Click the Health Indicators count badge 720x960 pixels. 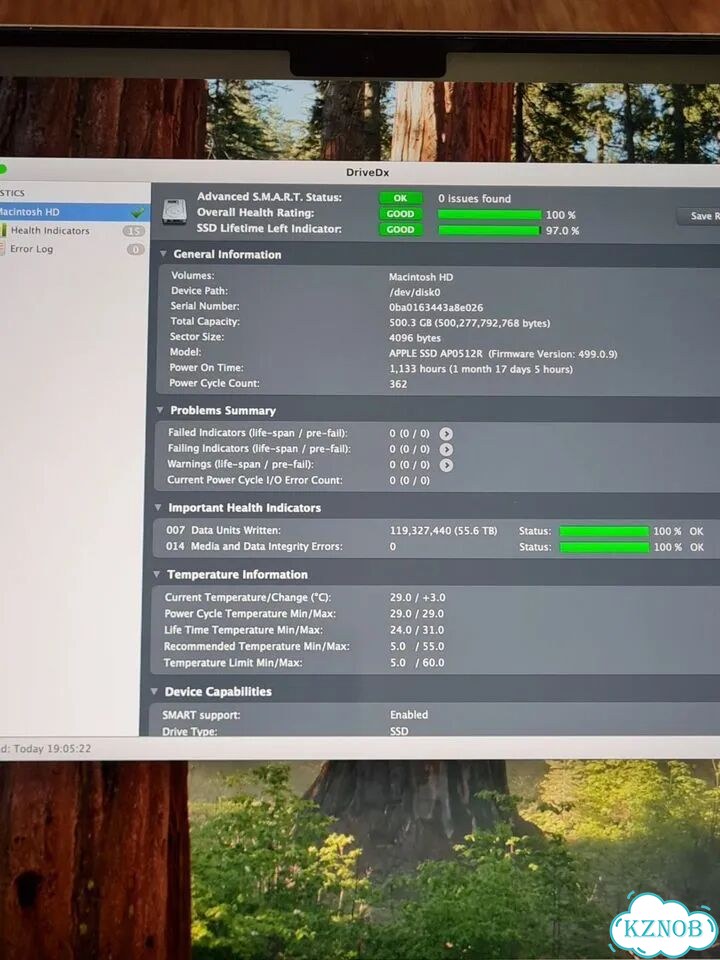tap(133, 231)
